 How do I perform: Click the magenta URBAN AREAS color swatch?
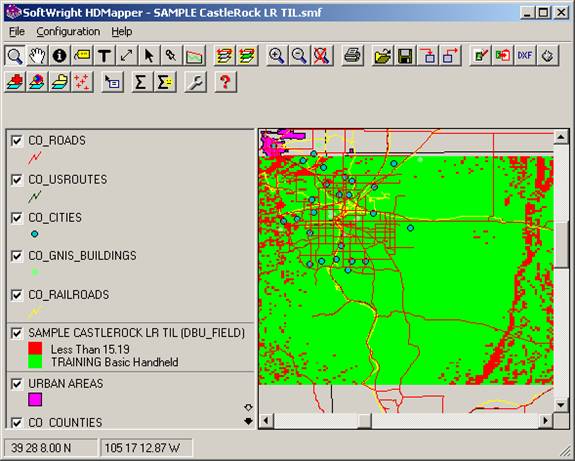(35, 399)
